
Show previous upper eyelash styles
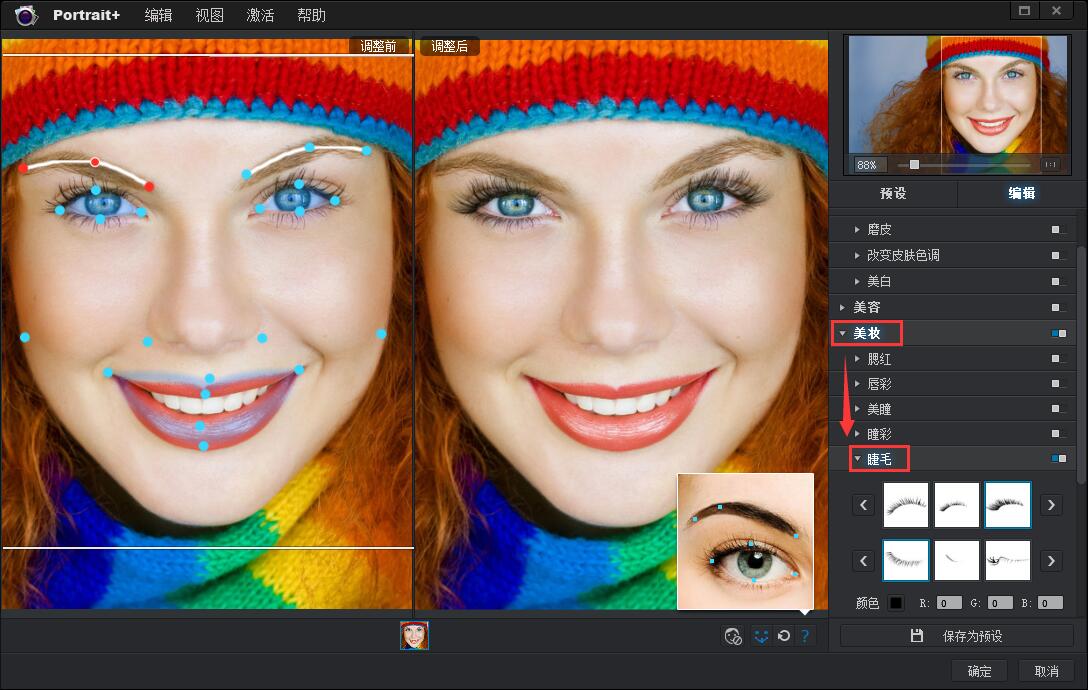pyautogui.click(x=863, y=505)
